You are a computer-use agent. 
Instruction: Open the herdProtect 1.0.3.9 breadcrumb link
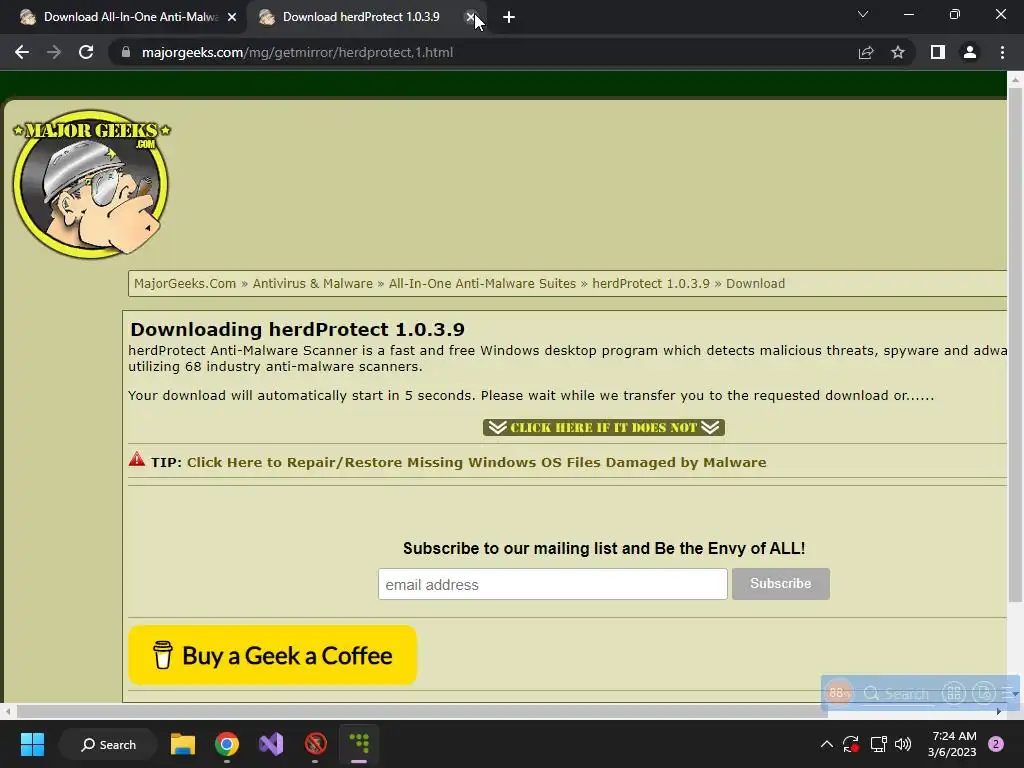coord(650,283)
